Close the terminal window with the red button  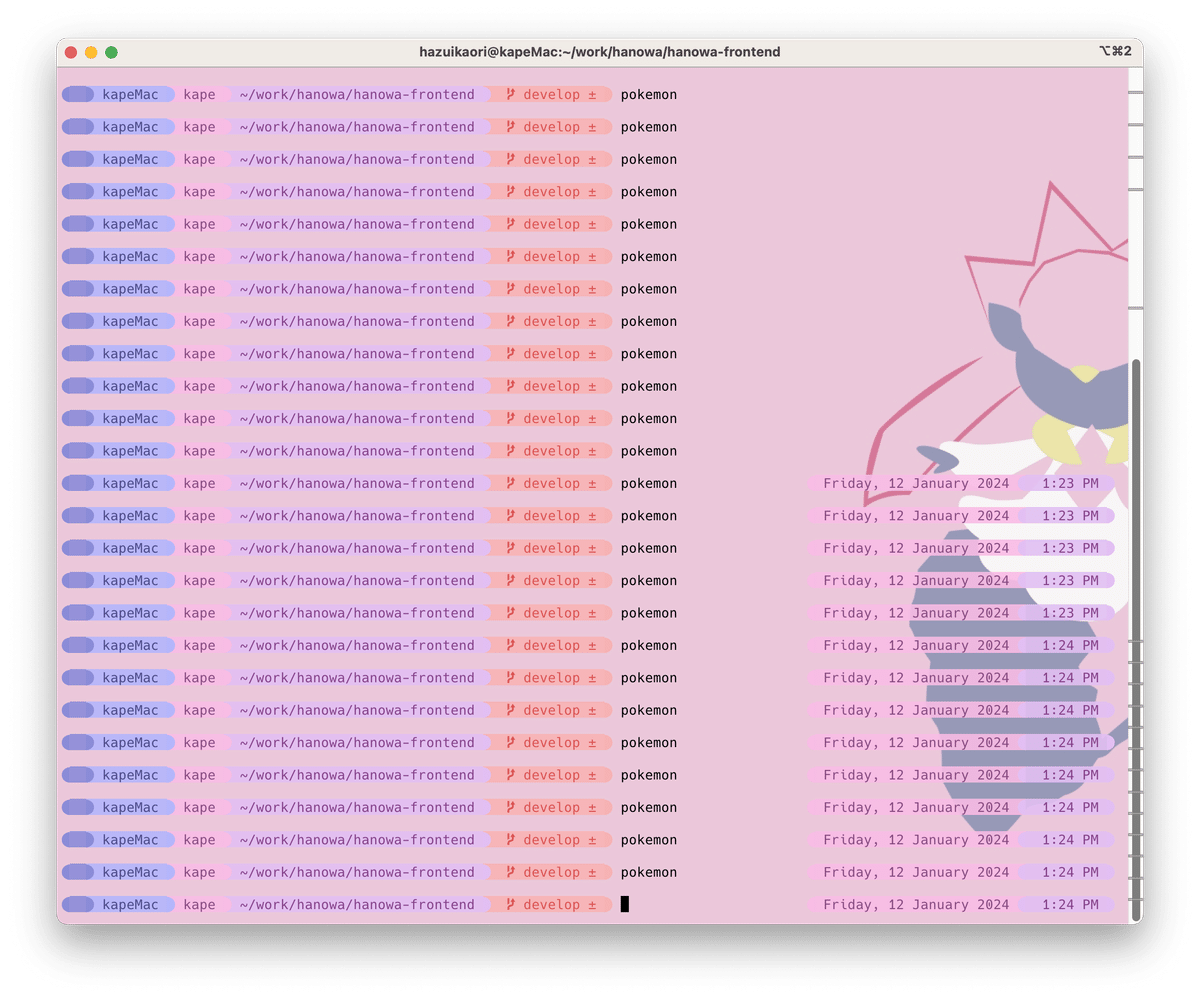(x=71, y=52)
